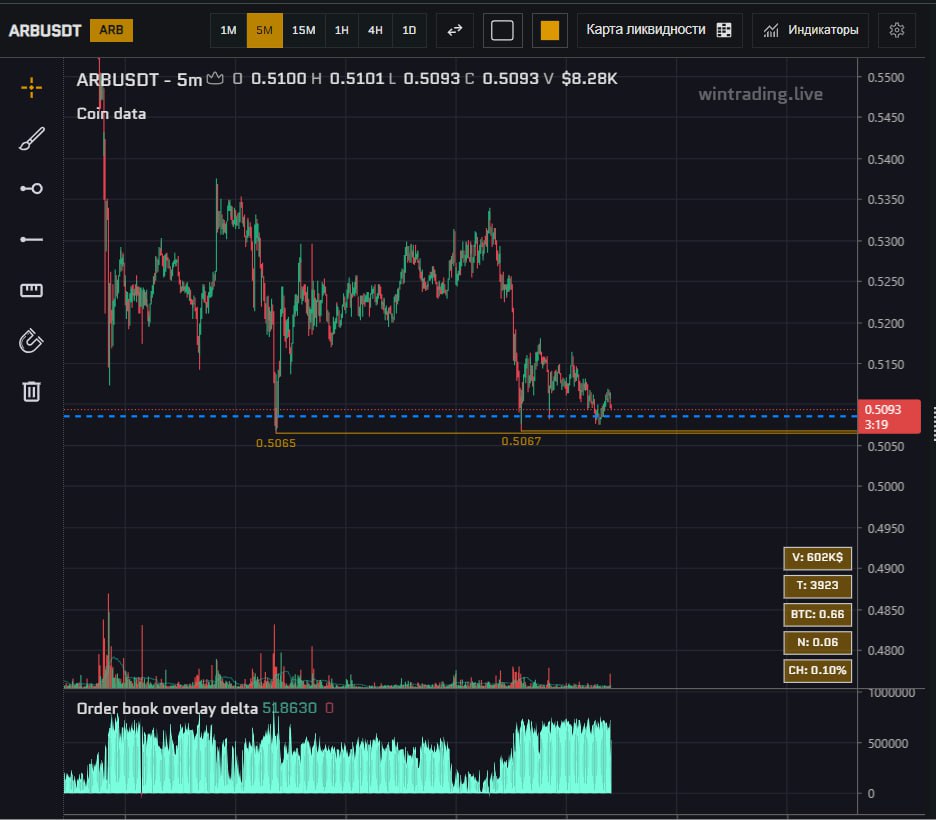Click the orange color swatch
The width and height of the screenshot is (936, 820).
549,30
